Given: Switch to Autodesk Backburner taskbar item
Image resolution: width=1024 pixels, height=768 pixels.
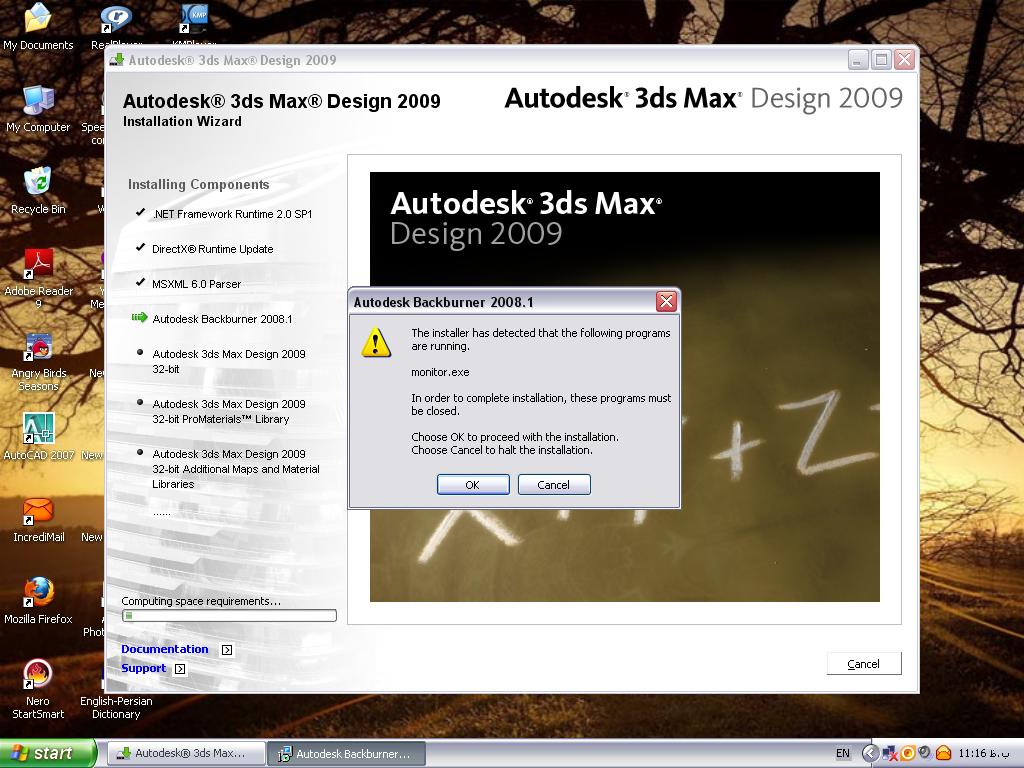Looking at the screenshot, I should [x=347, y=754].
